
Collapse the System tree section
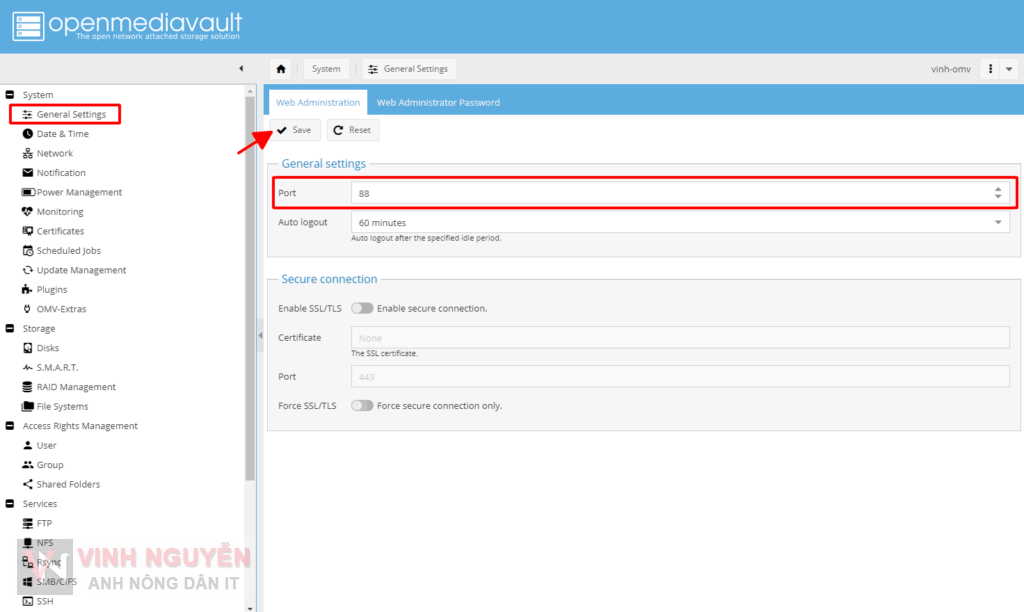[x=9, y=94]
